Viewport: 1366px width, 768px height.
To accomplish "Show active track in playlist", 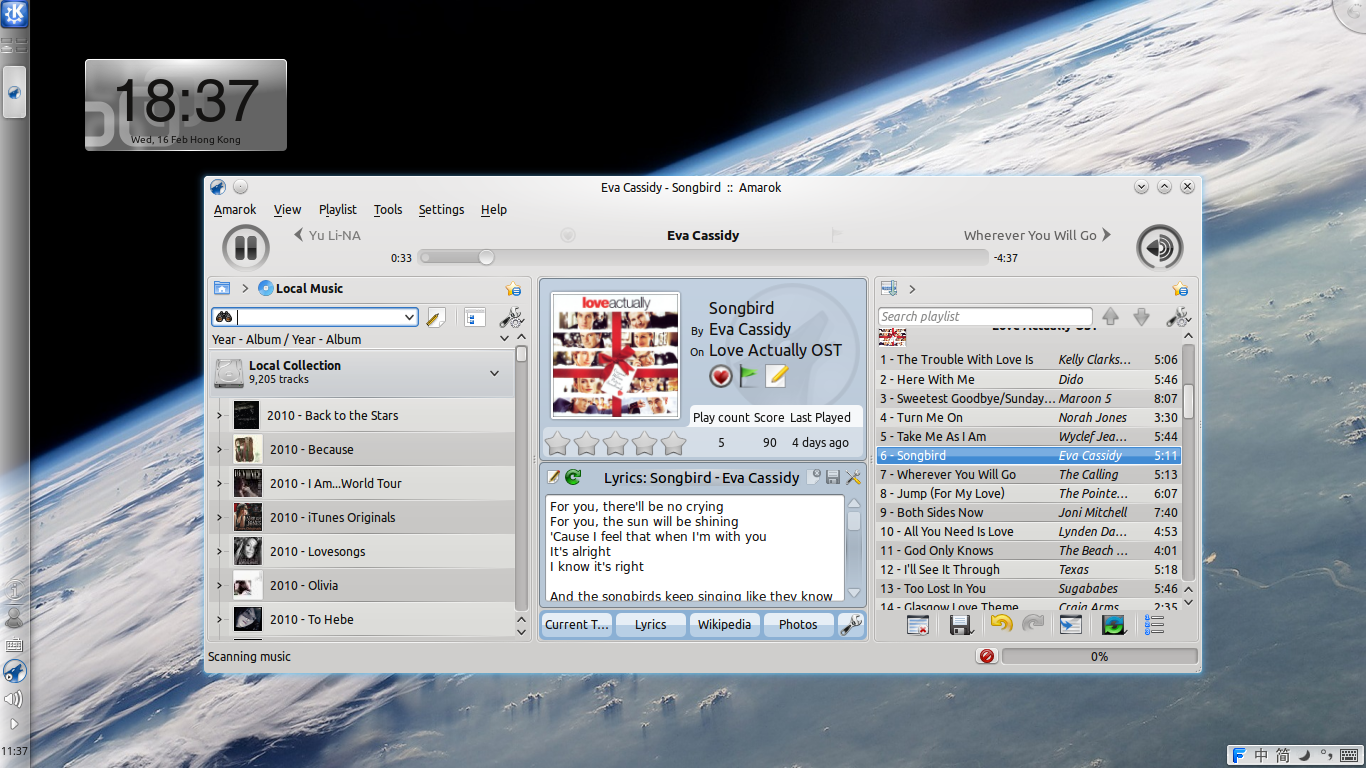I will pos(1070,625).
